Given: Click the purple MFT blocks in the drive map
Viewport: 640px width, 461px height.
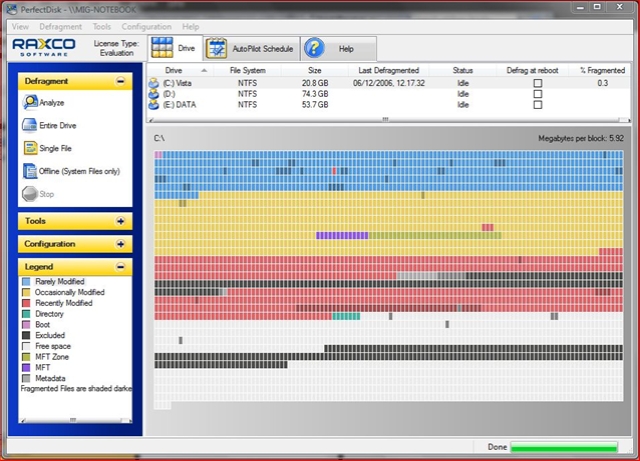Looking at the screenshot, I should (342, 236).
